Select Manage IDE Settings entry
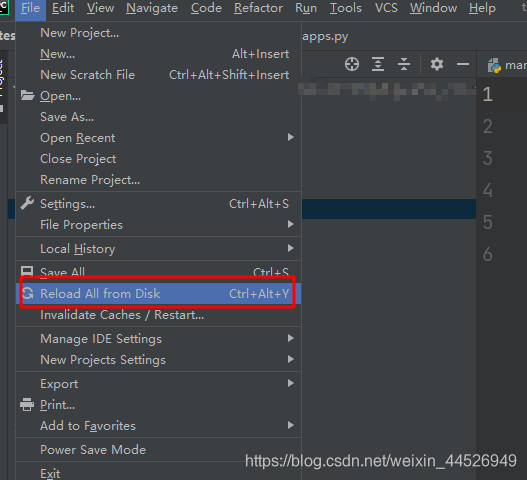This screenshot has width=527, height=480. (x=158, y=339)
